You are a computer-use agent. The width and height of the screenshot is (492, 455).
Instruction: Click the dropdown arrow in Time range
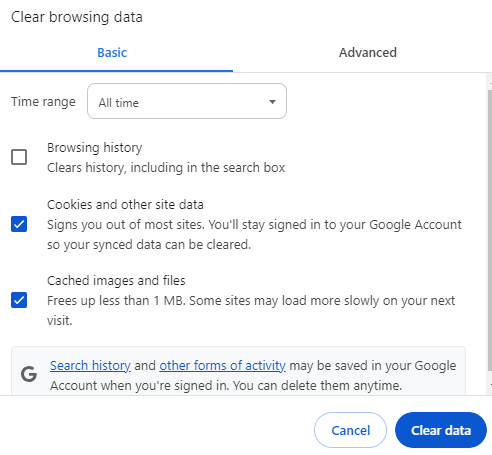(272, 102)
